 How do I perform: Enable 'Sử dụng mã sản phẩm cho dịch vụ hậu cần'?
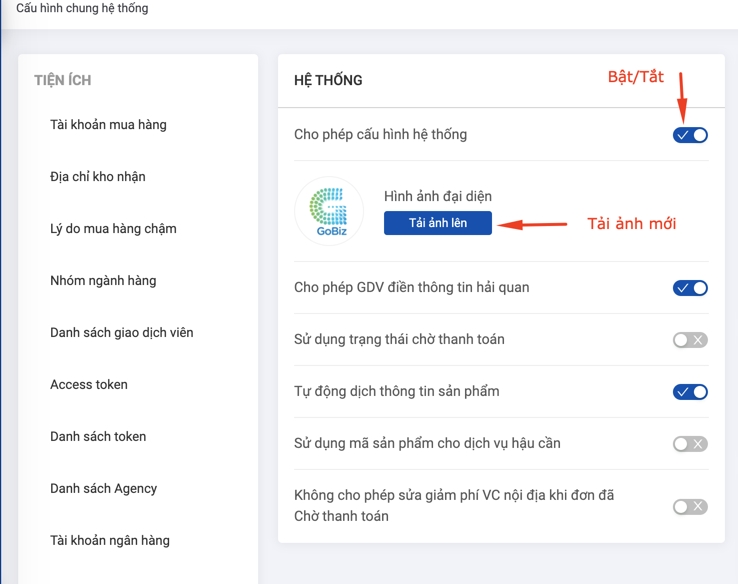[690, 444]
